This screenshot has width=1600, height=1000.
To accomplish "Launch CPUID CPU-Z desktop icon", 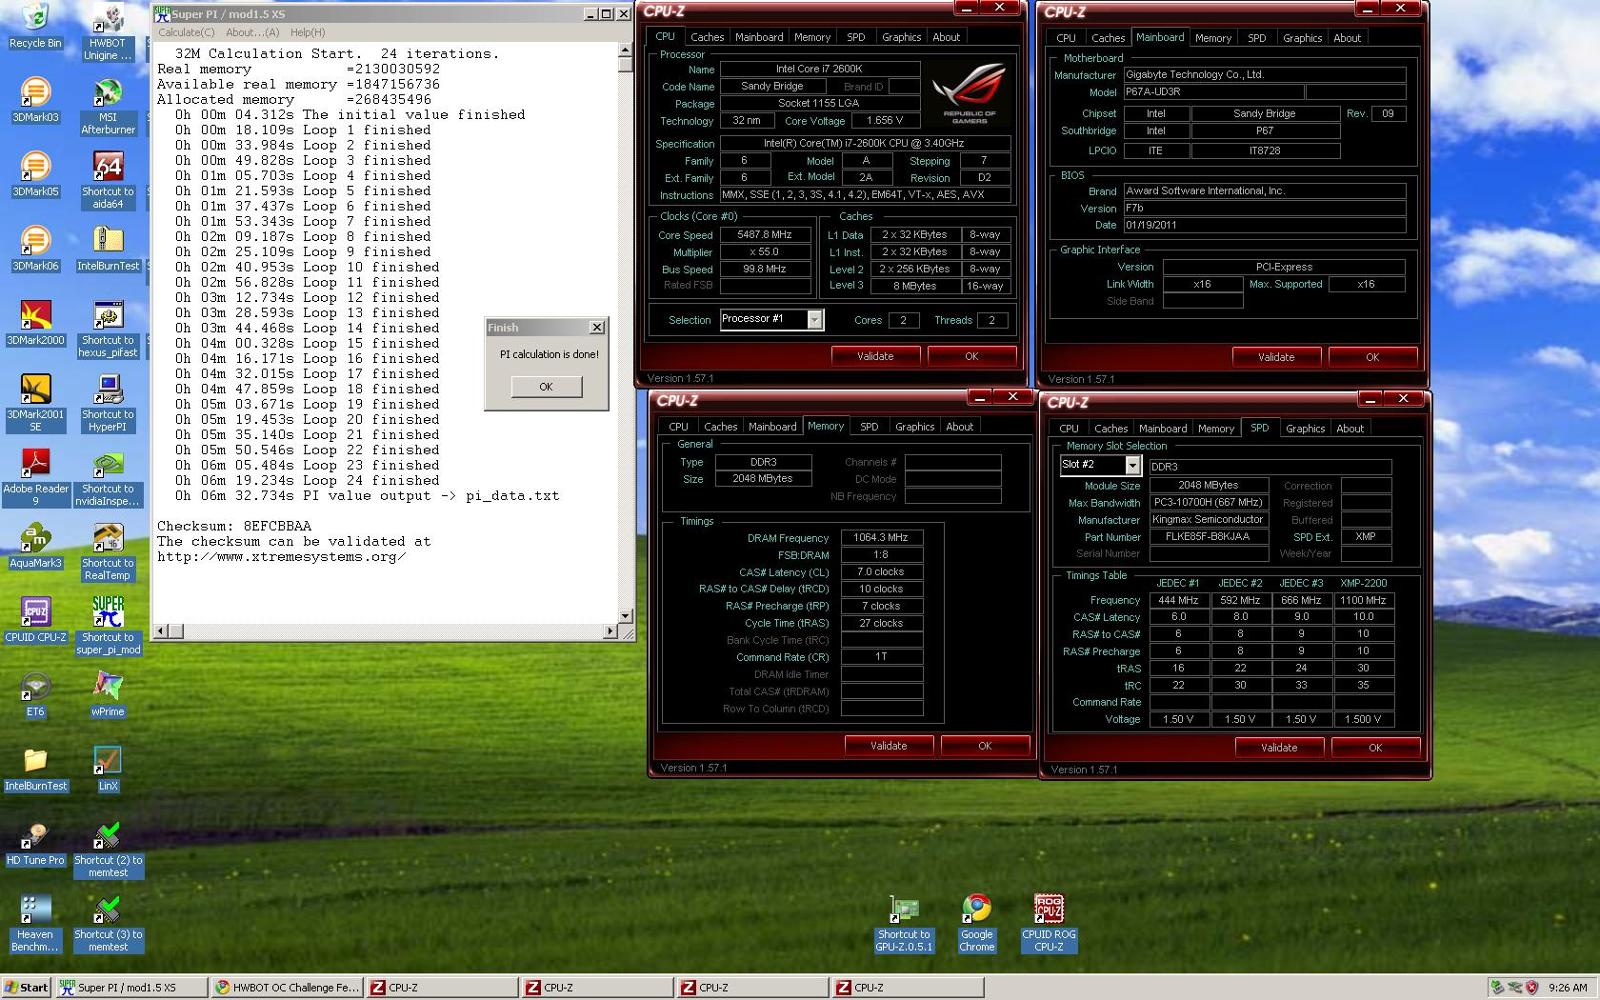I will (x=35, y=620).
